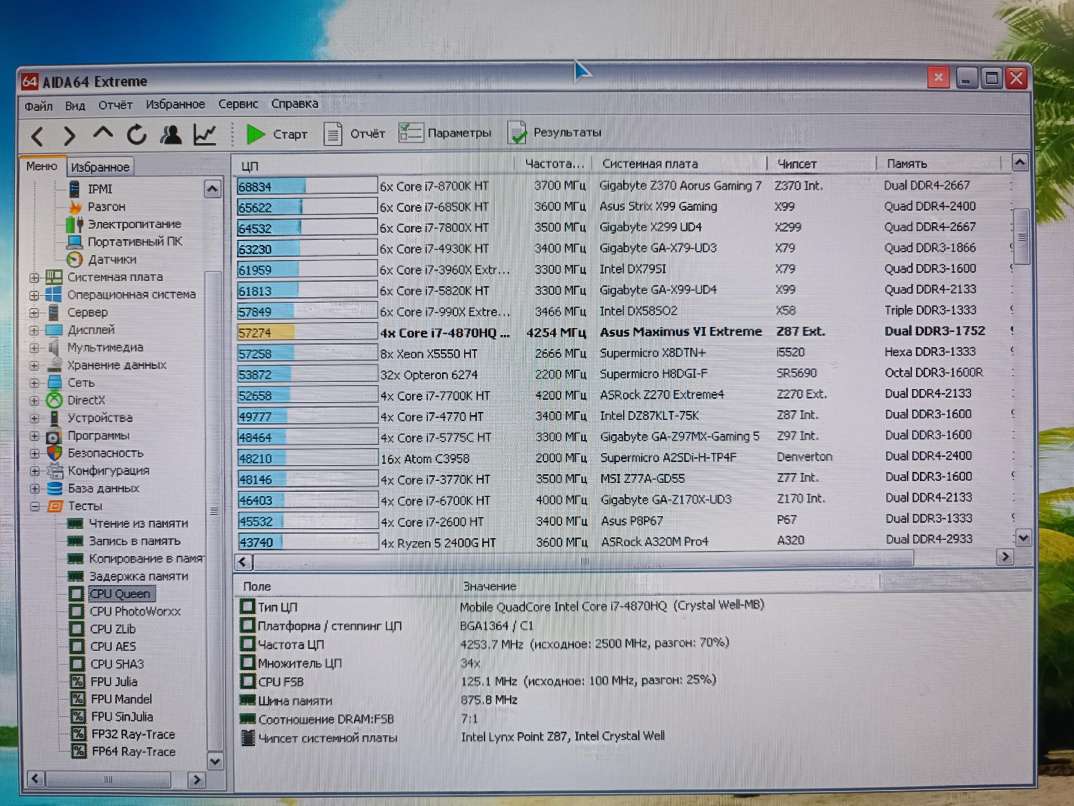The height and width of the screenshot is (806, 1074).
Task: Click the Частота ЦП field row
Action: click(486, 644)
